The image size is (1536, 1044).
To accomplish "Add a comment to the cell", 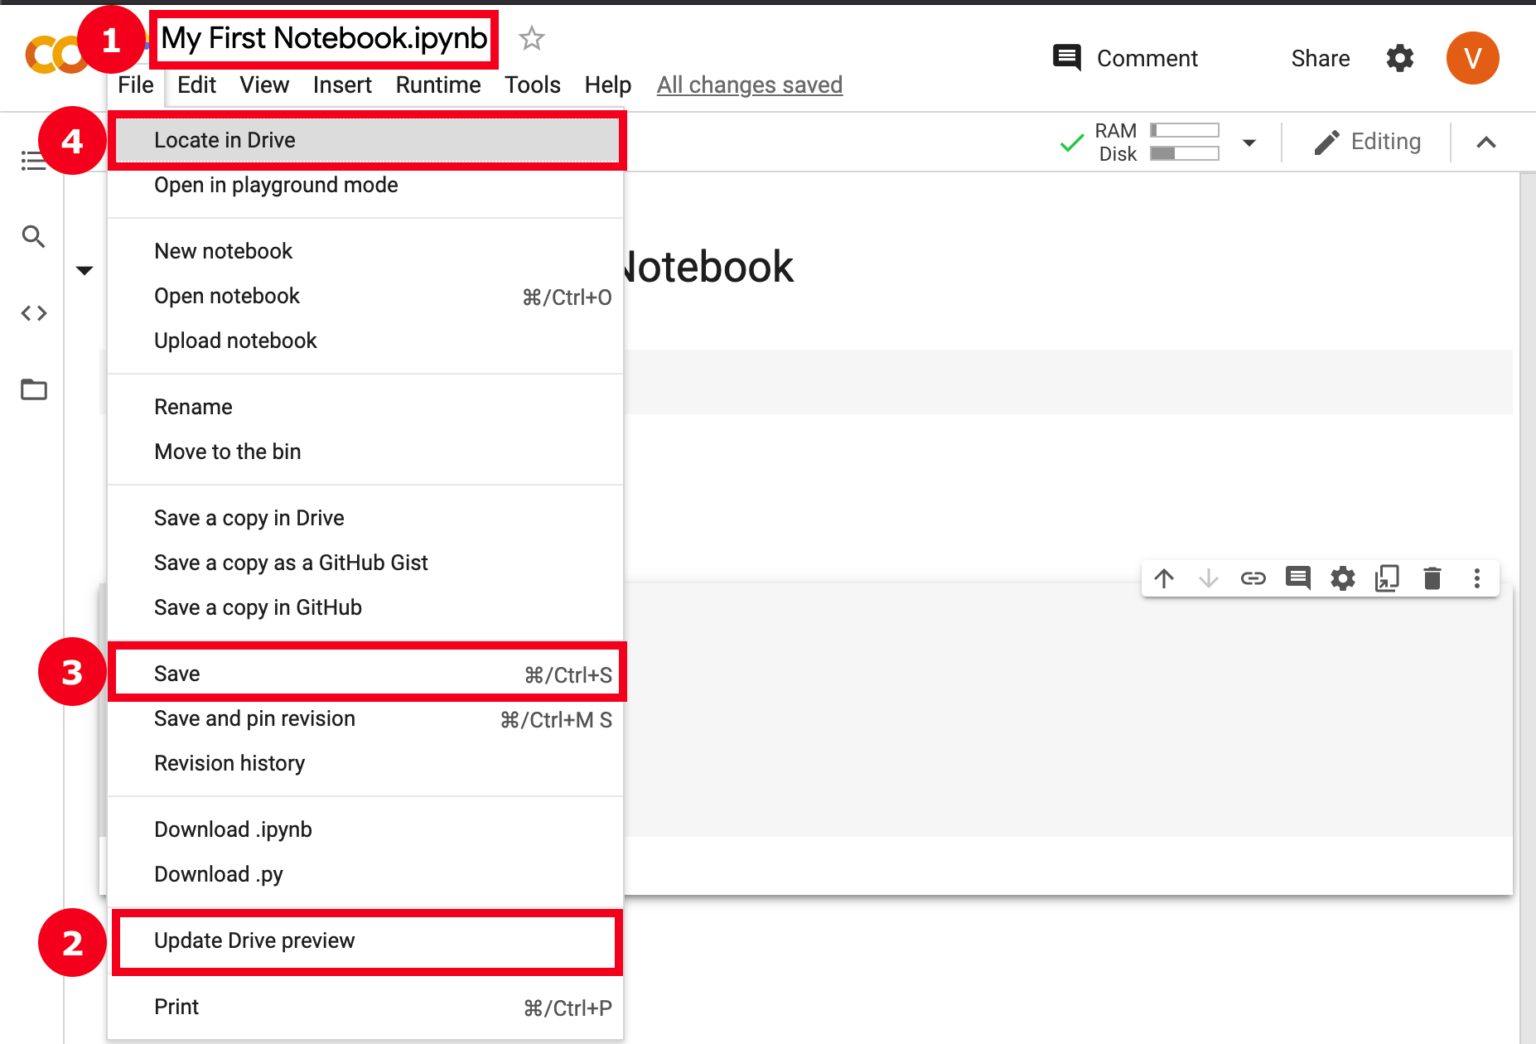I will 1297,578.
